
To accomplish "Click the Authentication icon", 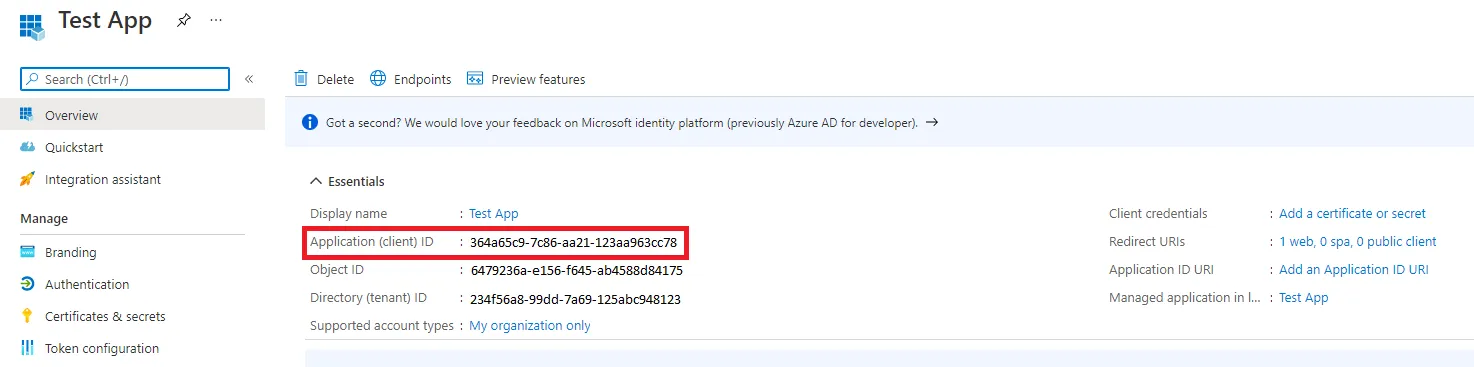I will coord(27,284).
